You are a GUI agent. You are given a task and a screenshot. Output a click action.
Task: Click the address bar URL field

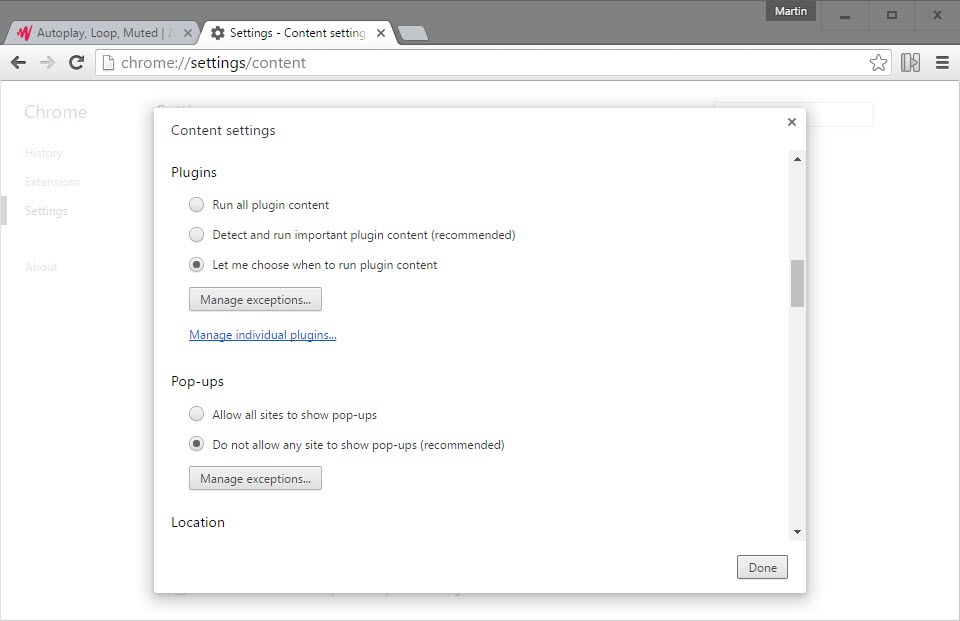(x=480, y=63)
